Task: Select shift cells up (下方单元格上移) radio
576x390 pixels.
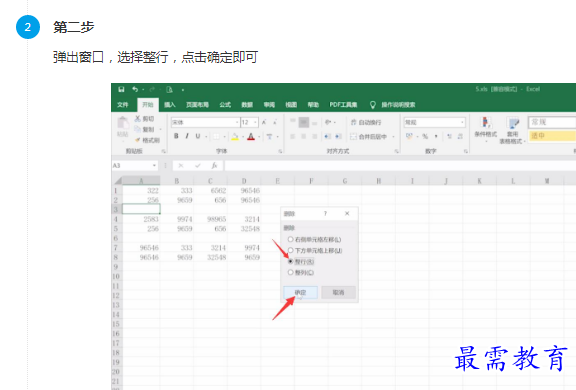Action: tap(291, 250)
